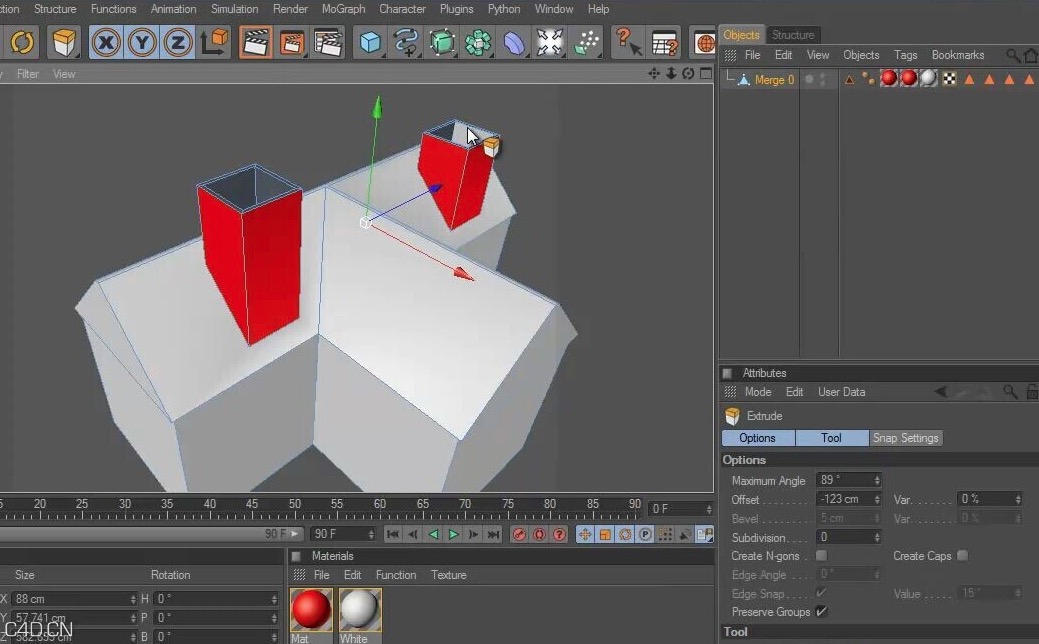The image size is (1039, 644).
Task: Select the Cube primitive icon
Action: (372, 42)
